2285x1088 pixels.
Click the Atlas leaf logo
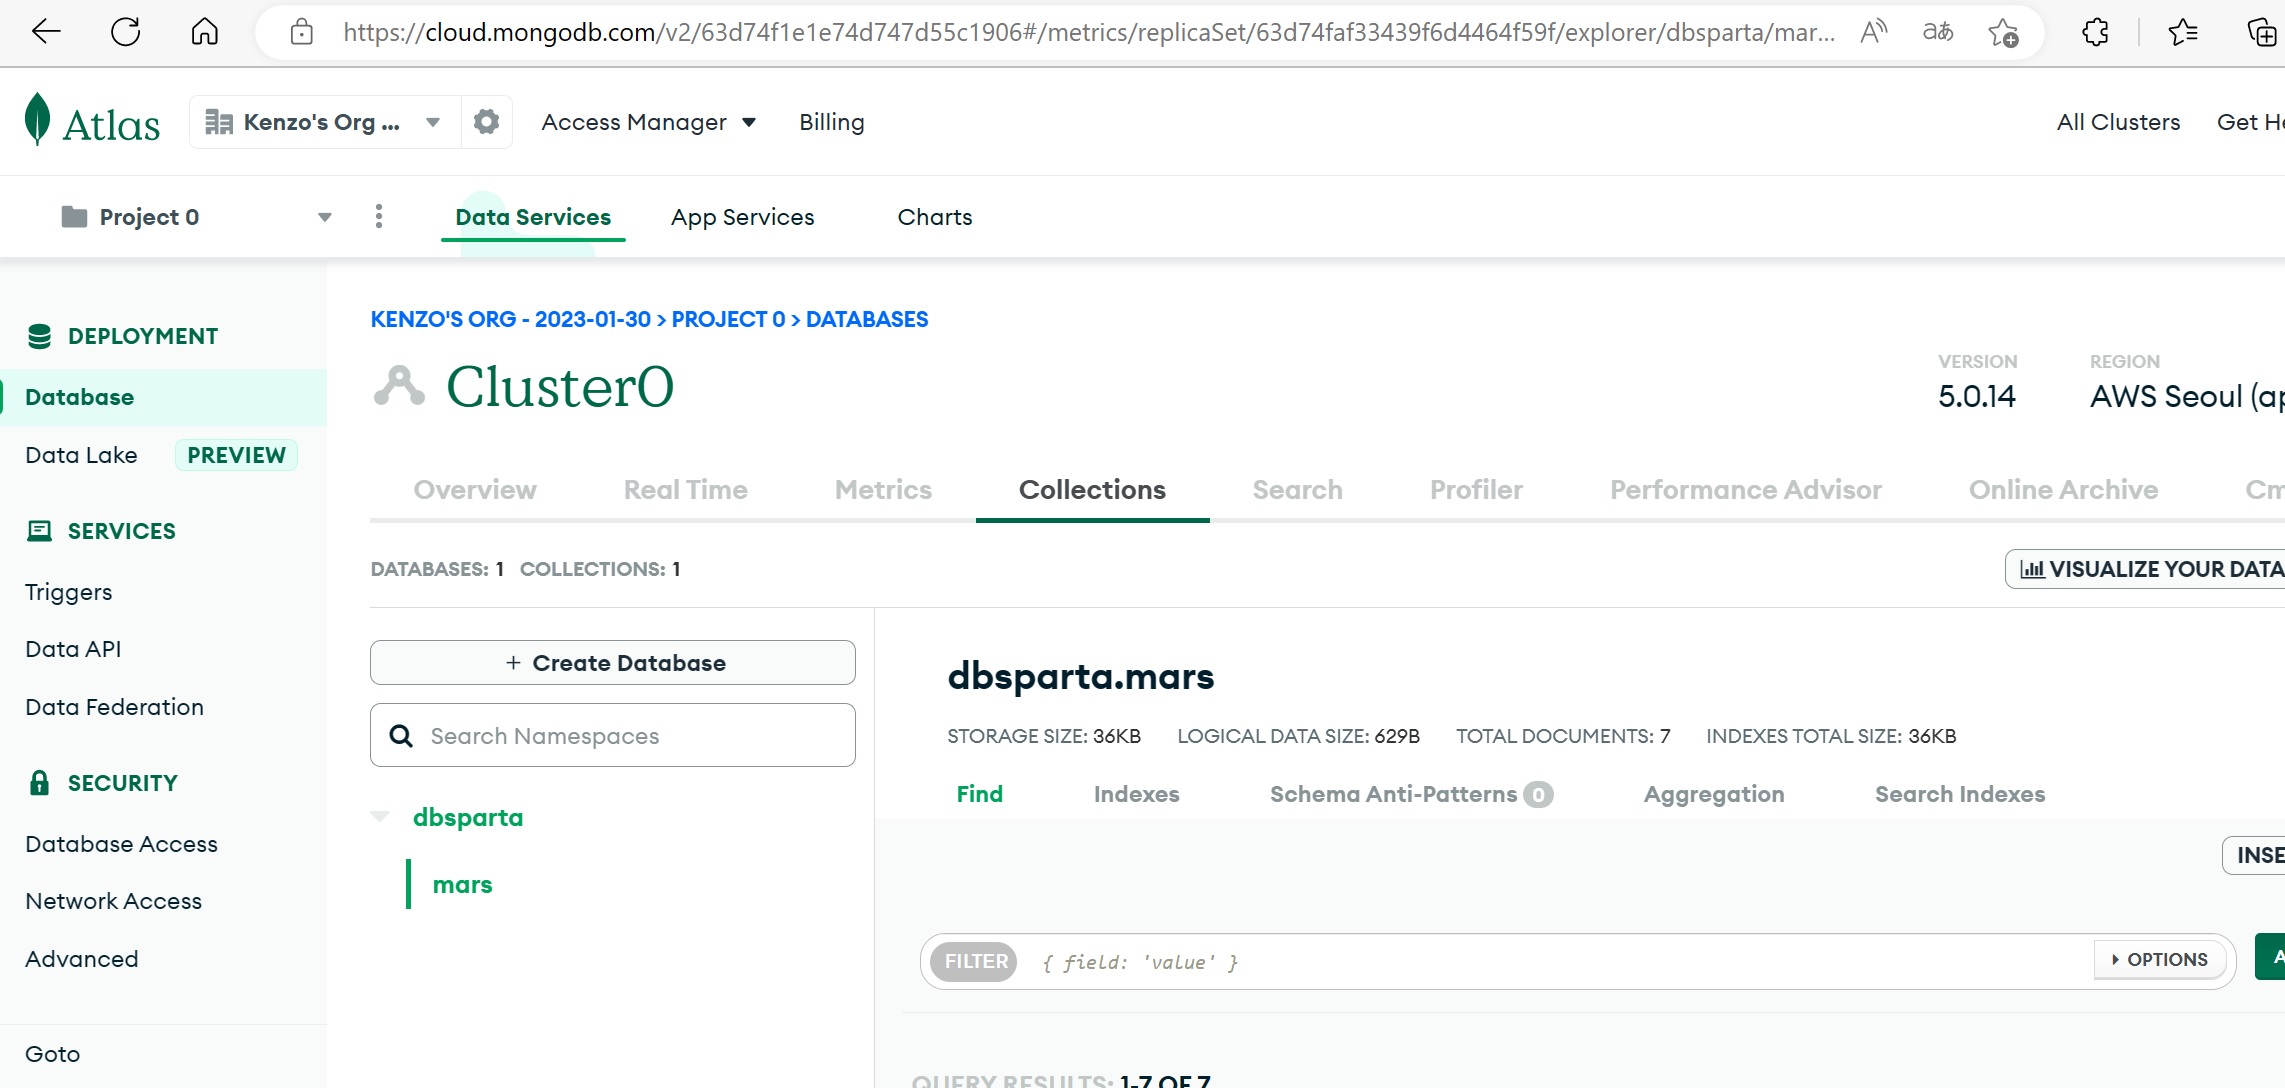click(37, 119)
